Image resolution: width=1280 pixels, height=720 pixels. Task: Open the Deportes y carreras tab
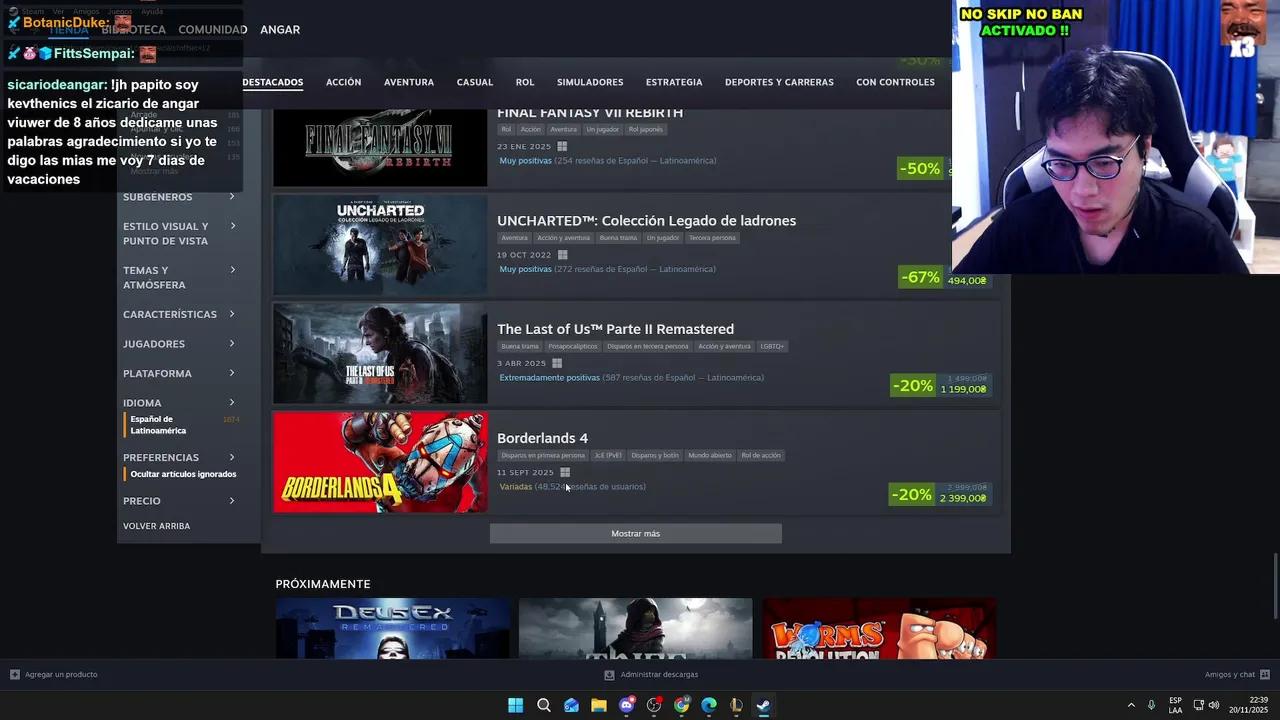779,82
